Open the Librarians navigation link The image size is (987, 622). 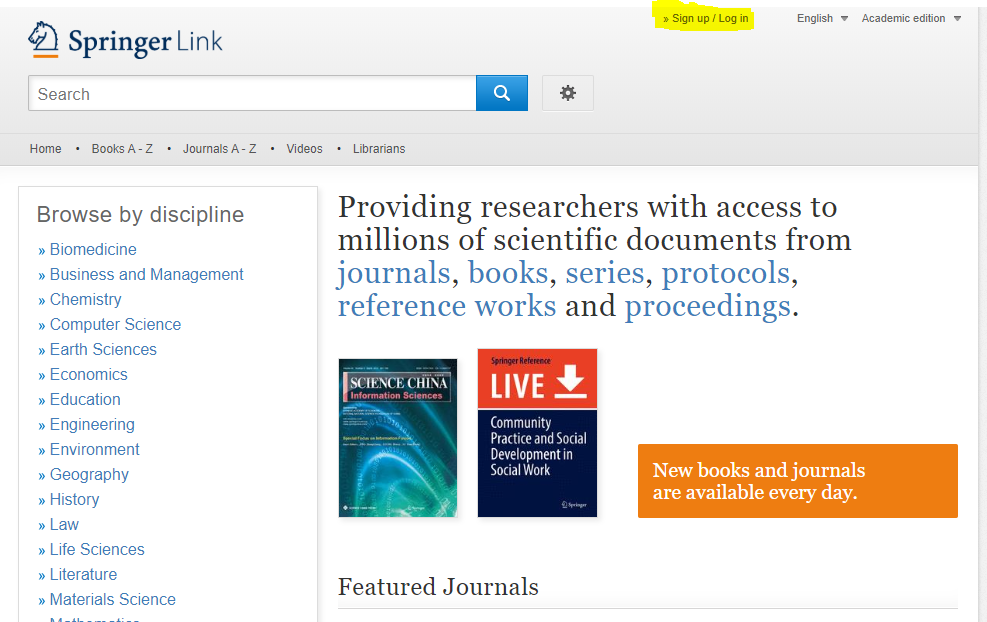pos(379,149)
